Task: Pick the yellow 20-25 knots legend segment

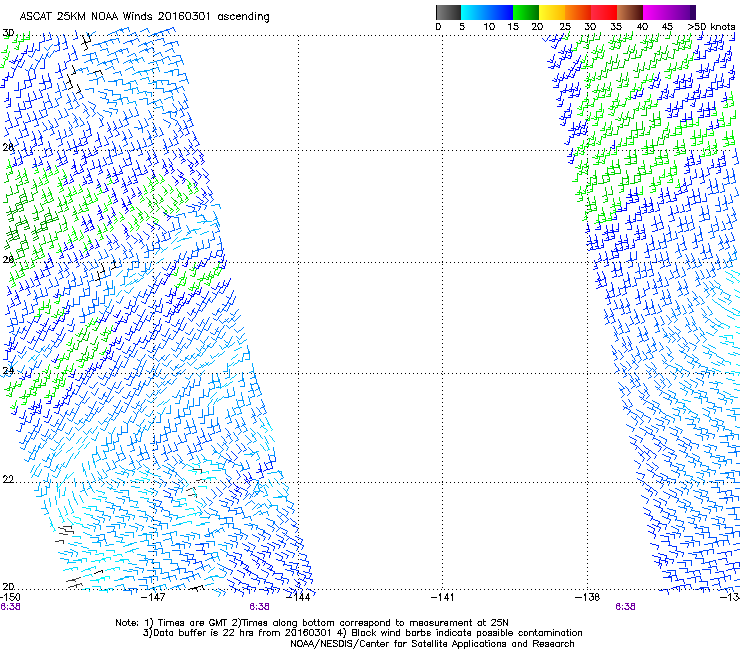Action: click(x=552, y=12)
